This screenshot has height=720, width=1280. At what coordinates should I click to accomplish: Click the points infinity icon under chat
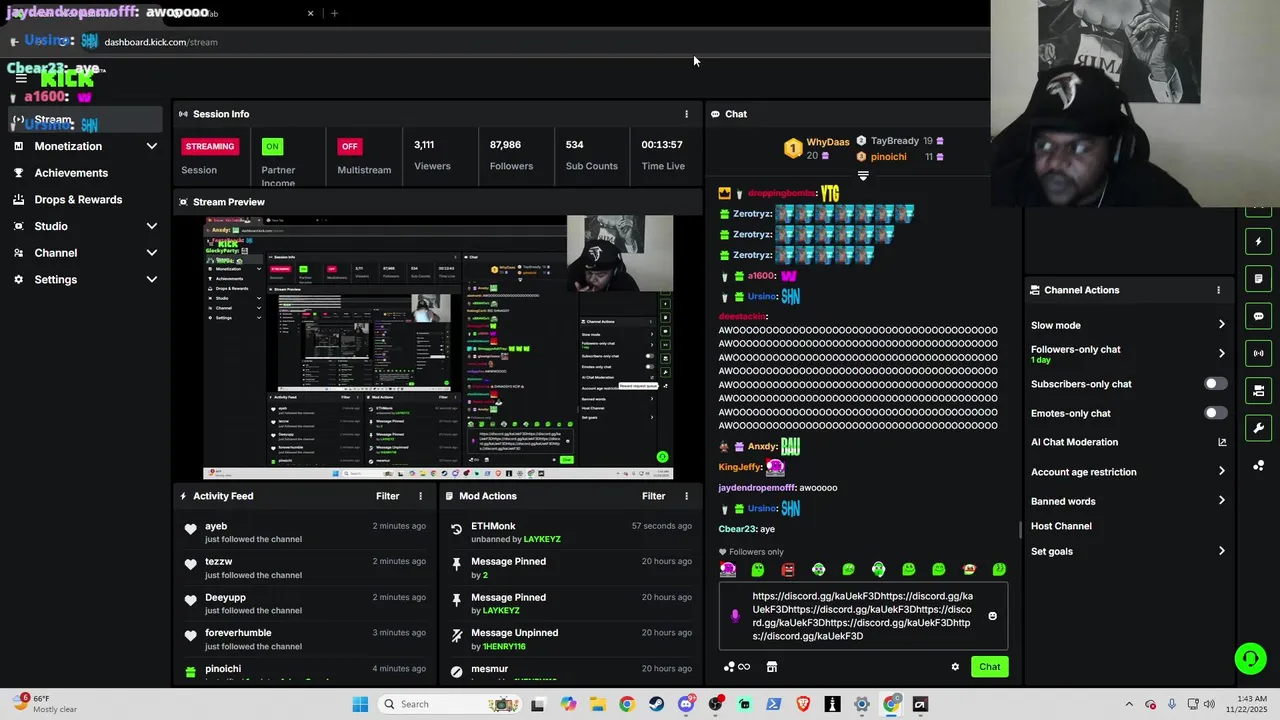coord(737,667)
